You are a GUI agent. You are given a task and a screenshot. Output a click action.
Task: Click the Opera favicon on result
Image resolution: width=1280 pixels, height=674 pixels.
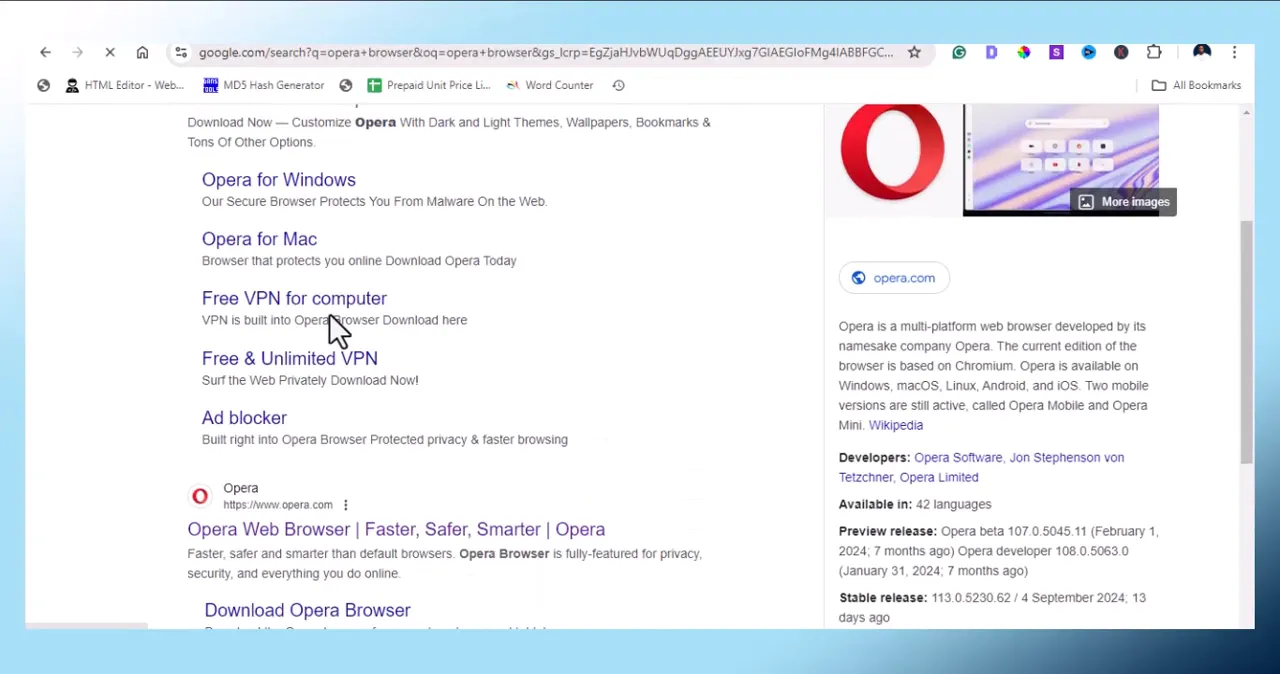pyautogui.click(x=200, y=496)
